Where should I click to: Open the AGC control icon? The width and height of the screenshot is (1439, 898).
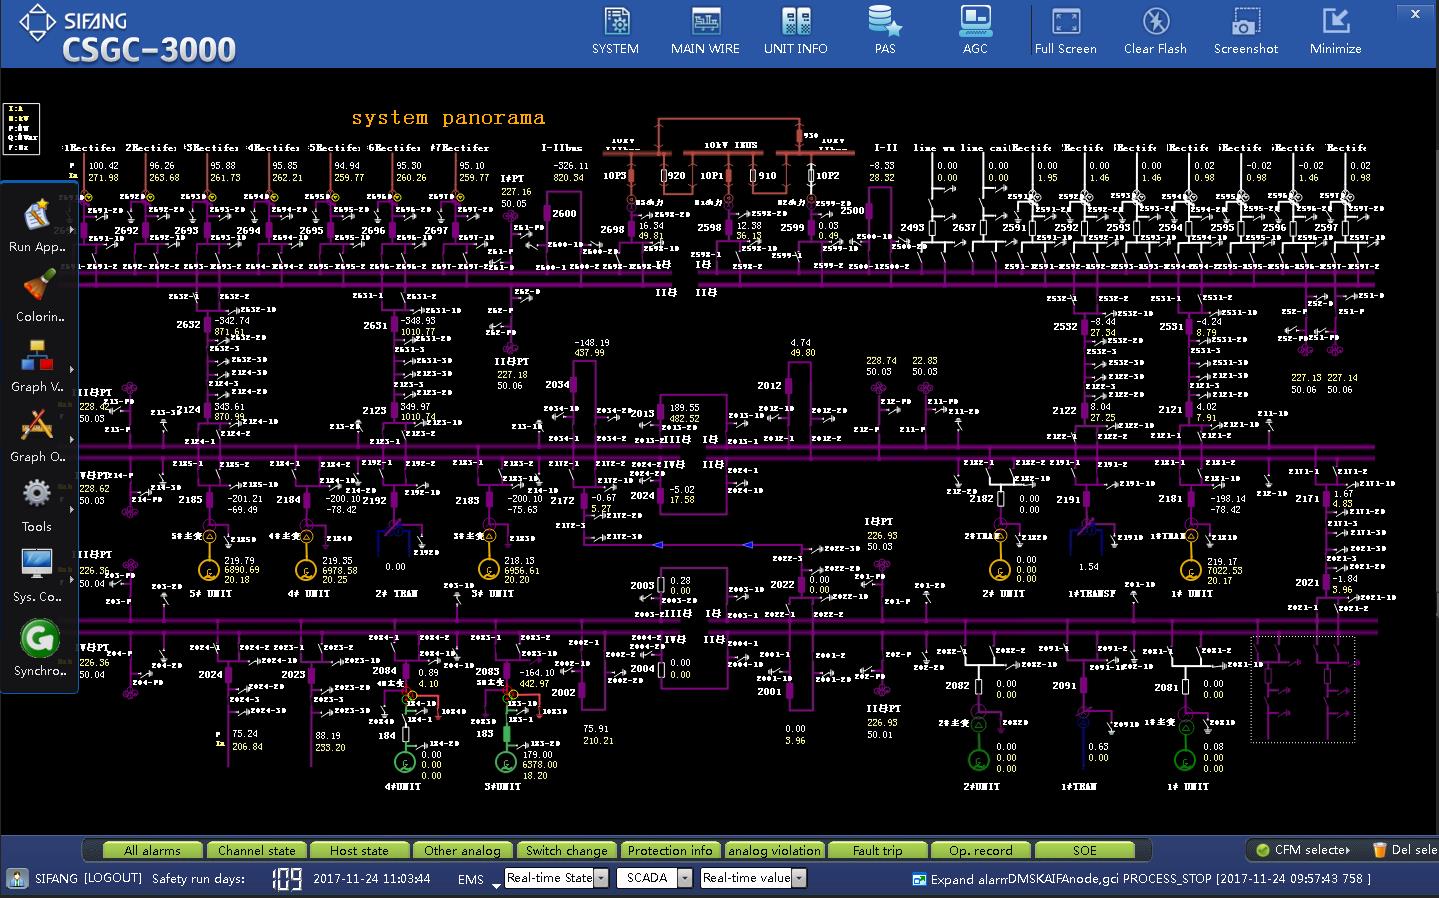tap(975, 22)
